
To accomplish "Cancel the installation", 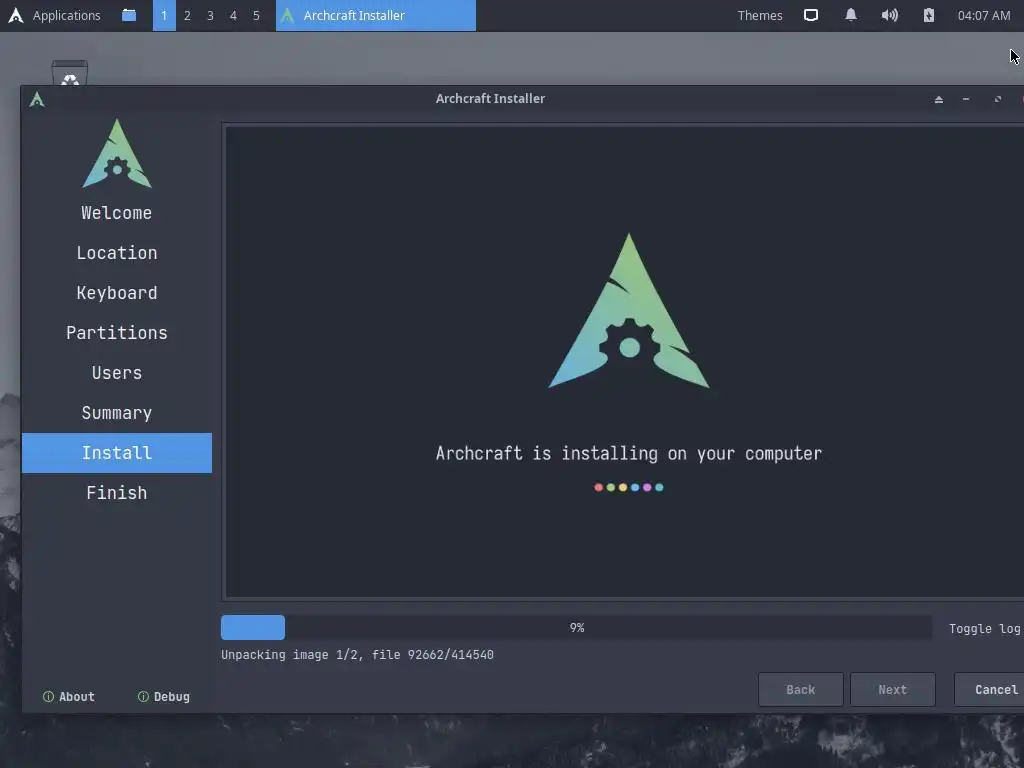I will click(x=989, y=690).
